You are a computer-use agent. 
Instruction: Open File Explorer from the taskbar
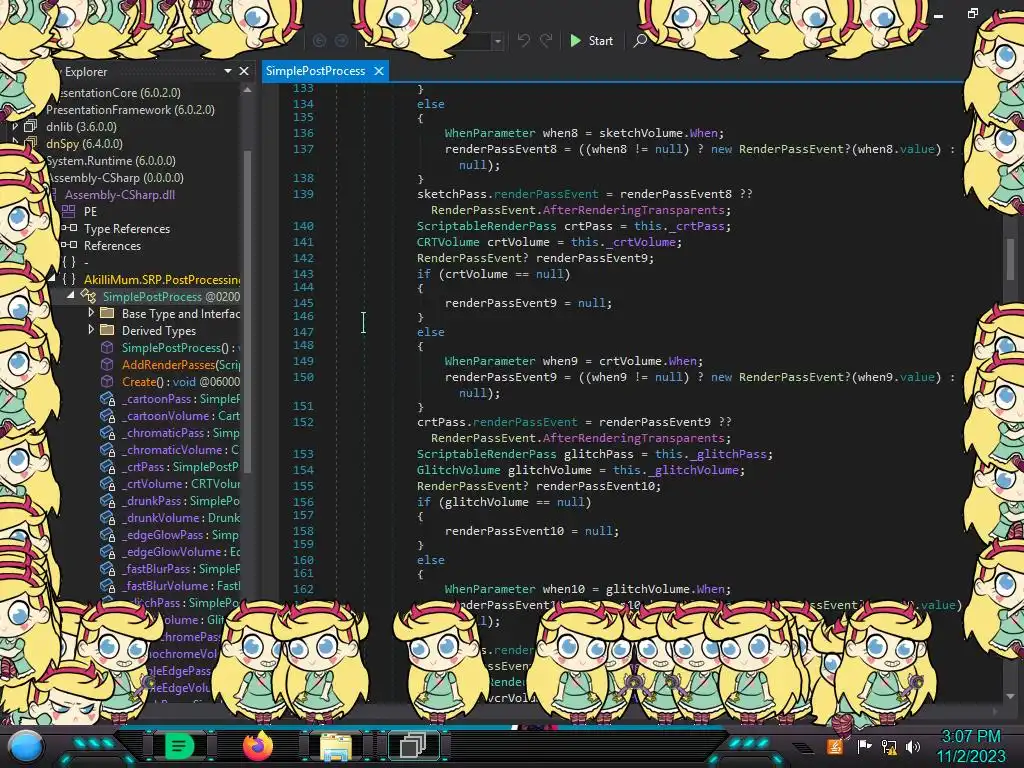(336, 746)
